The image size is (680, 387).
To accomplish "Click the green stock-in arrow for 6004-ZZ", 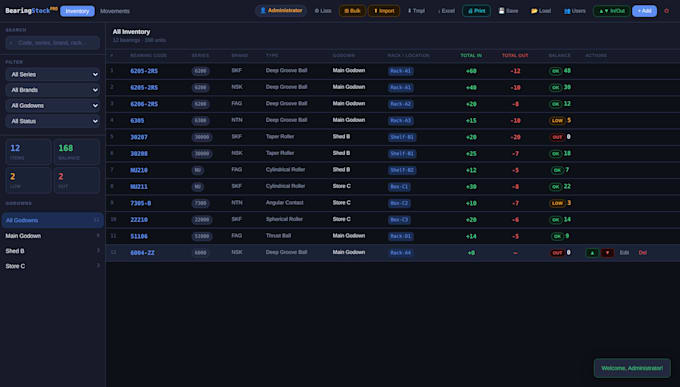I will point(592,253).
